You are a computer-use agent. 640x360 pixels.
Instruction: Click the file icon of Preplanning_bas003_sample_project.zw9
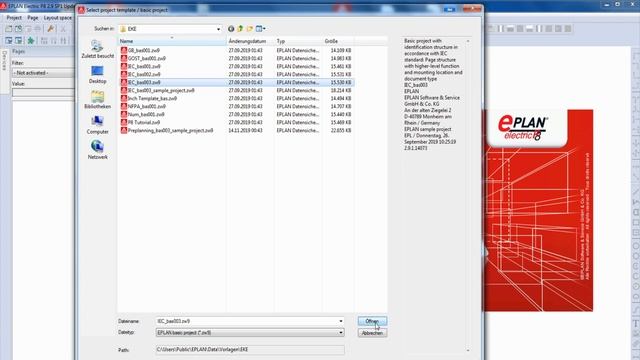point(124,130)
